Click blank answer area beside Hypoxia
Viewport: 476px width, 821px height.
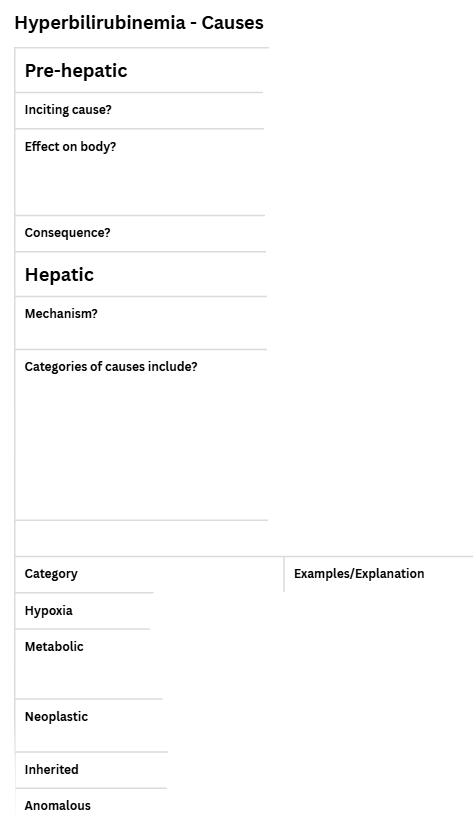[x=313, y=611]
